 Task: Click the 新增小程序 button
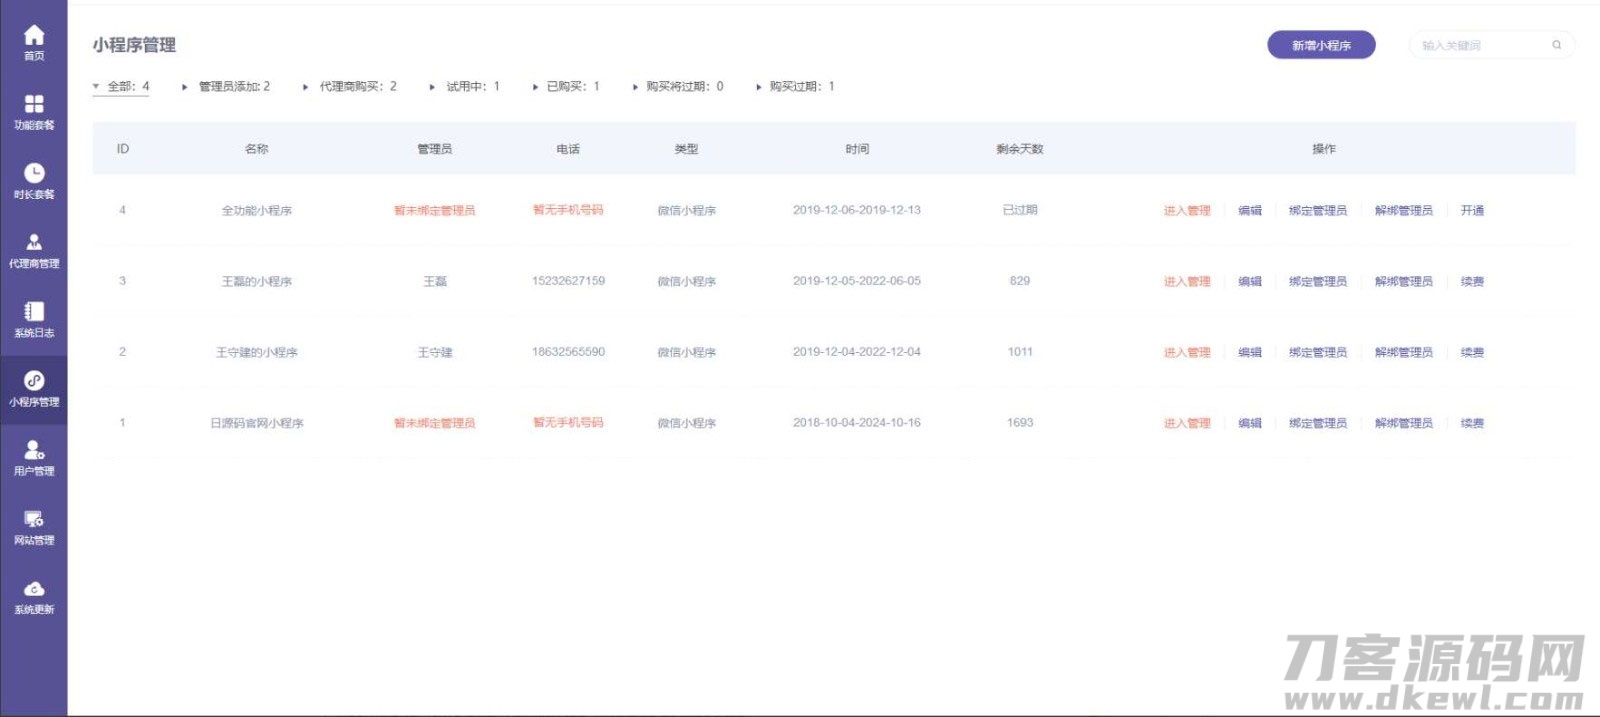1321,45
